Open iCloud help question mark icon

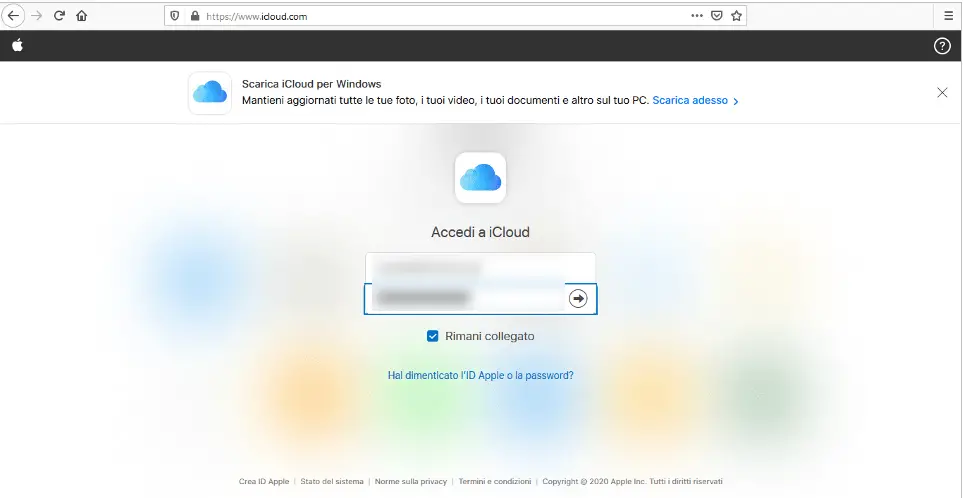[942, 46]
